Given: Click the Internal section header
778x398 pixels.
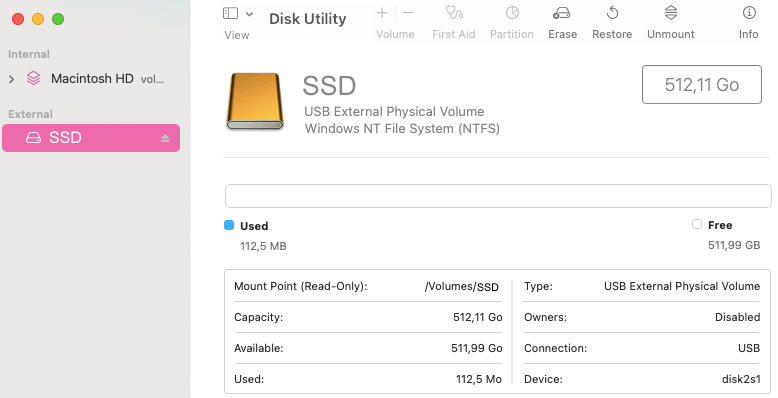Looking at the screenshot, I should (x=29, y=54).
